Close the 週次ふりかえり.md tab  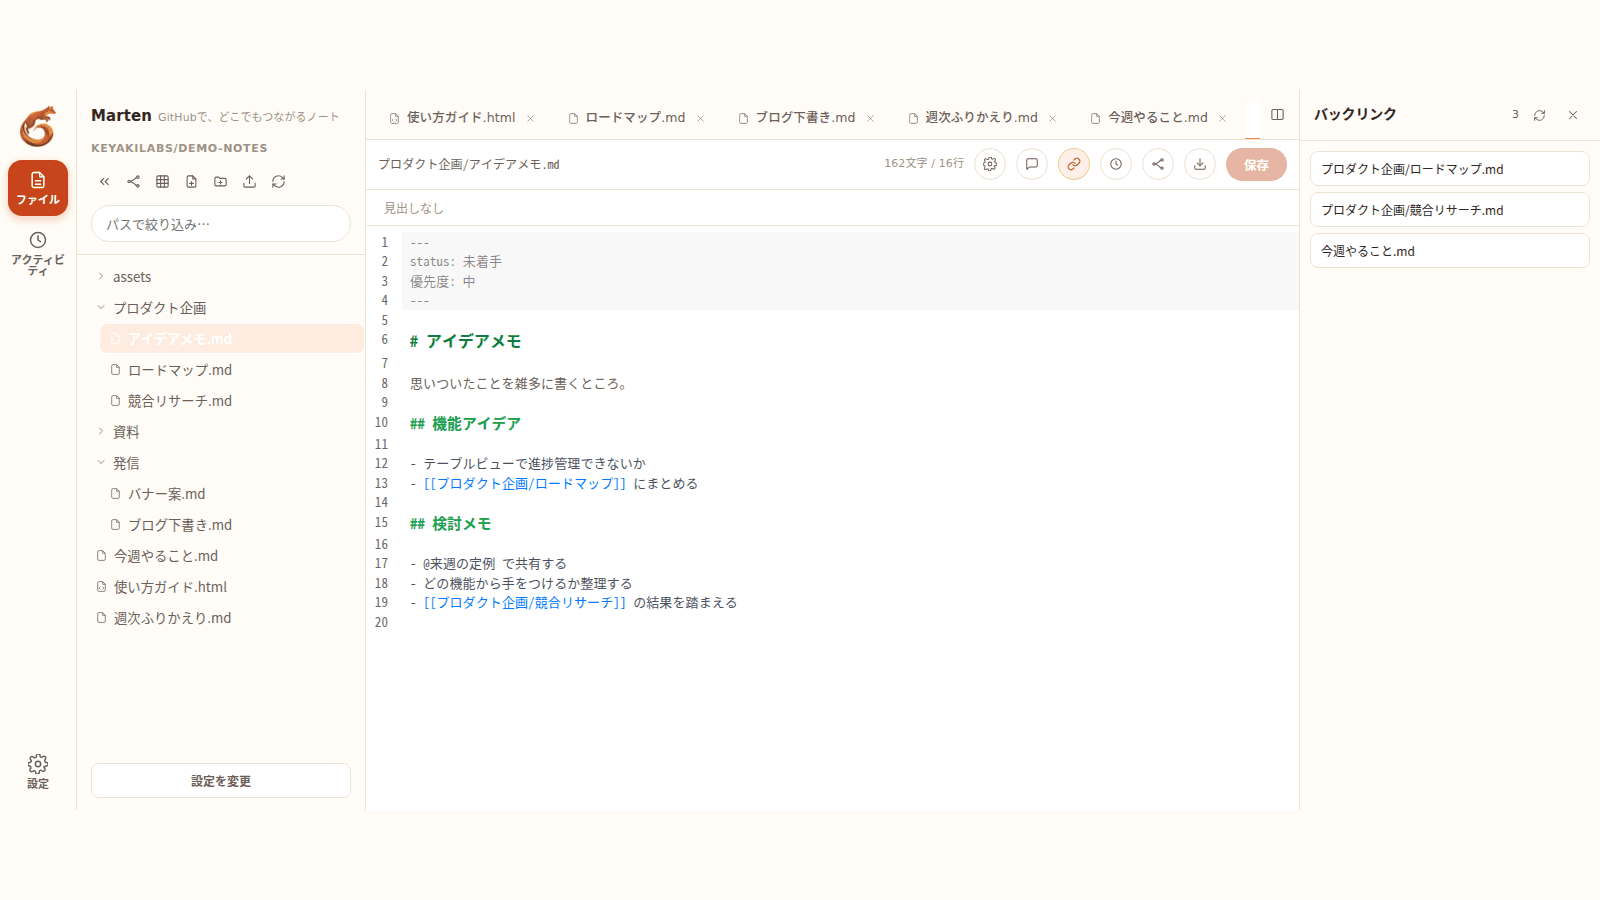tap(1052, 118)
